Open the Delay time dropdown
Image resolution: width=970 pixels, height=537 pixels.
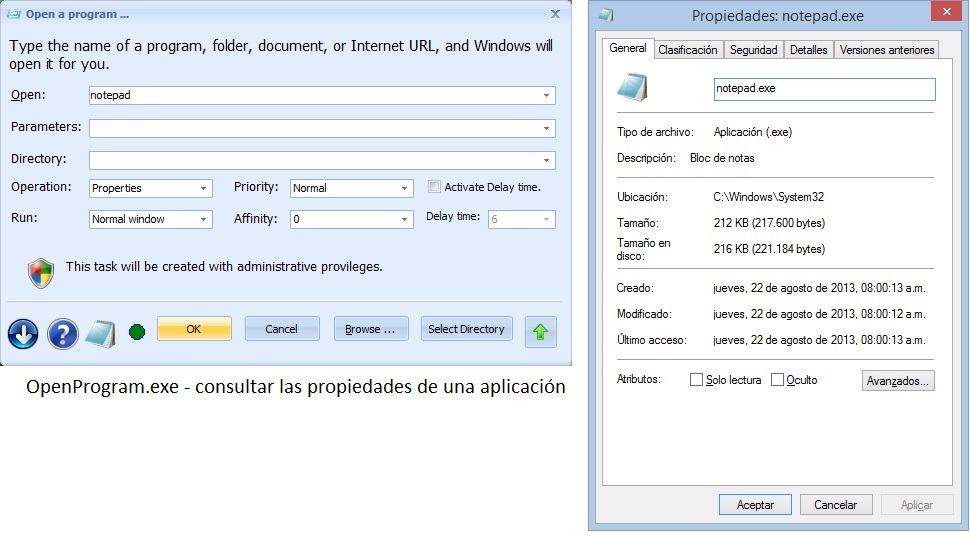[x=521, y=219]
